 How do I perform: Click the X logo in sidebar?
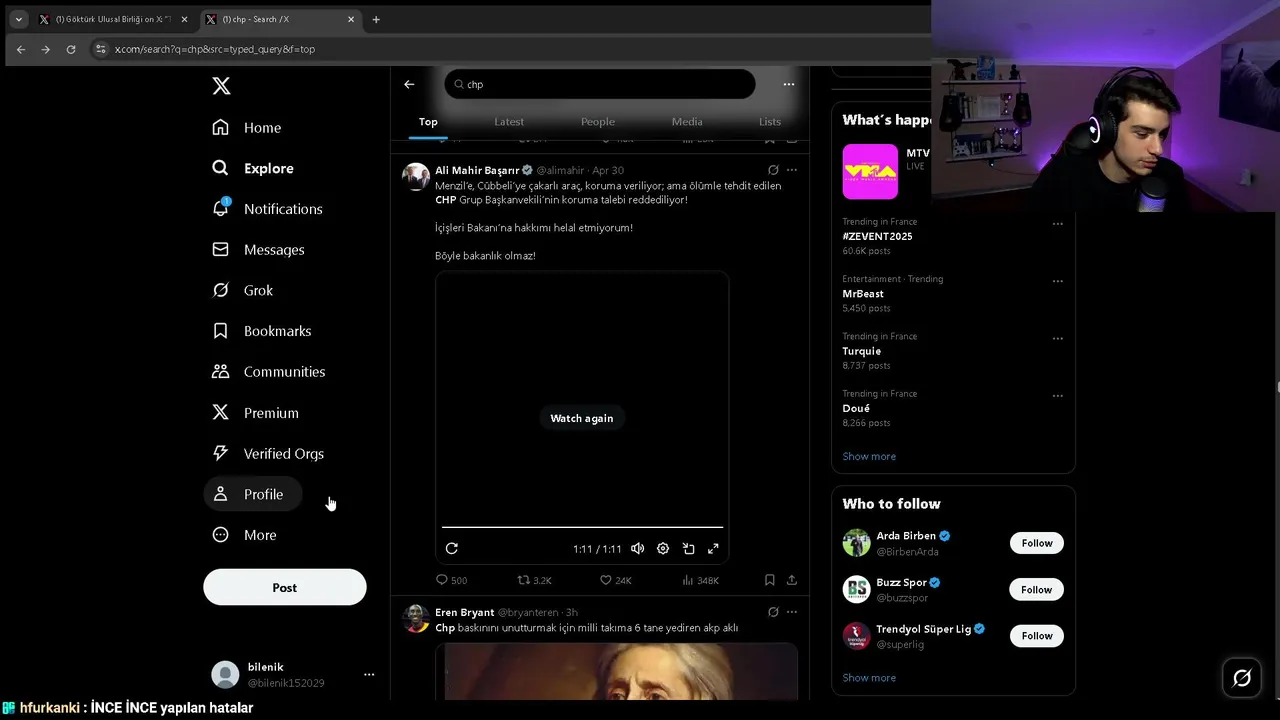221,86
